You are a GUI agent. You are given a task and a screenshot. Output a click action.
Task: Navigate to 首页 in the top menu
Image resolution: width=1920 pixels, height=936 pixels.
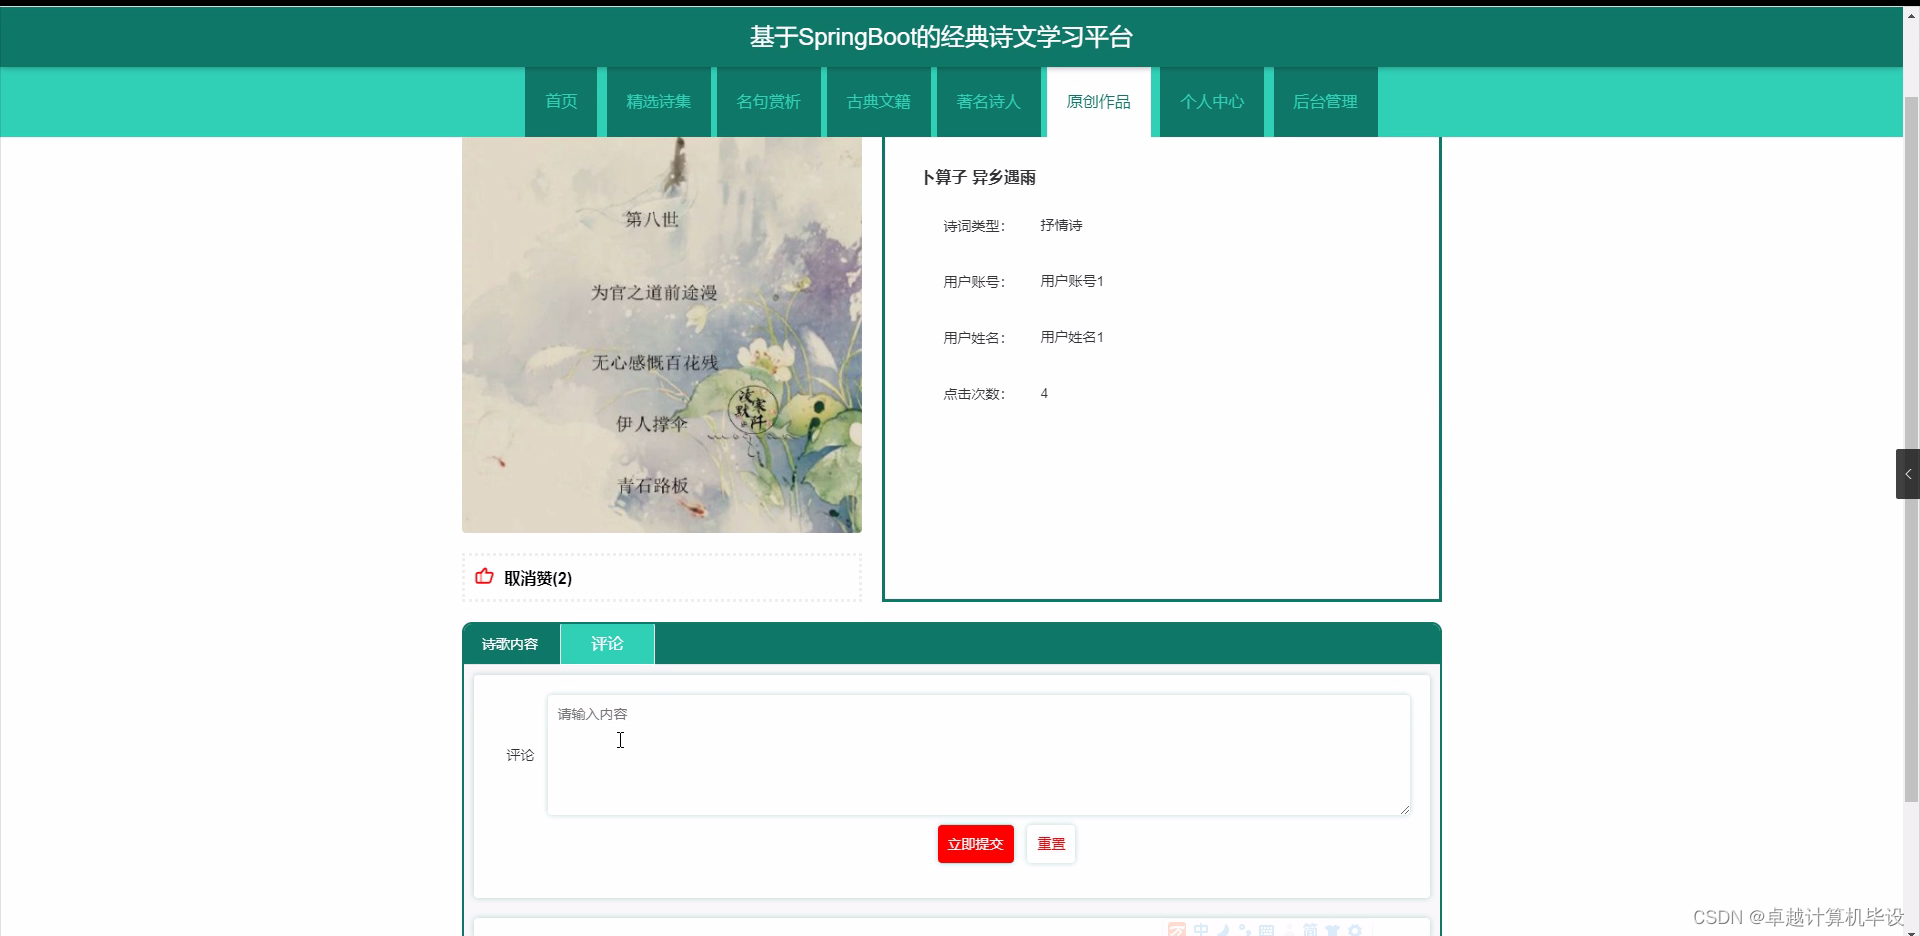click(560, 101)
